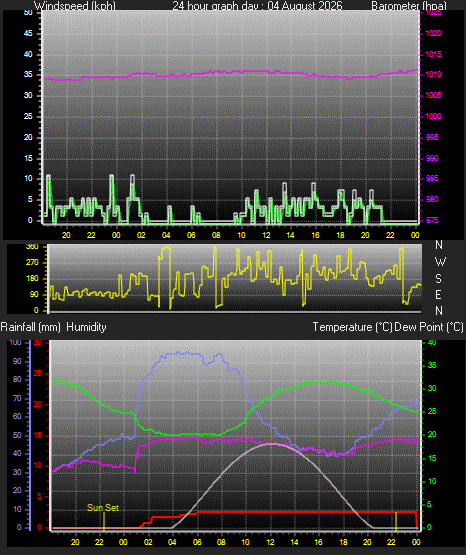Click the 30 value on windspeed axis
The height and width of the screenshot is (555, 466).
click(28, 95)
